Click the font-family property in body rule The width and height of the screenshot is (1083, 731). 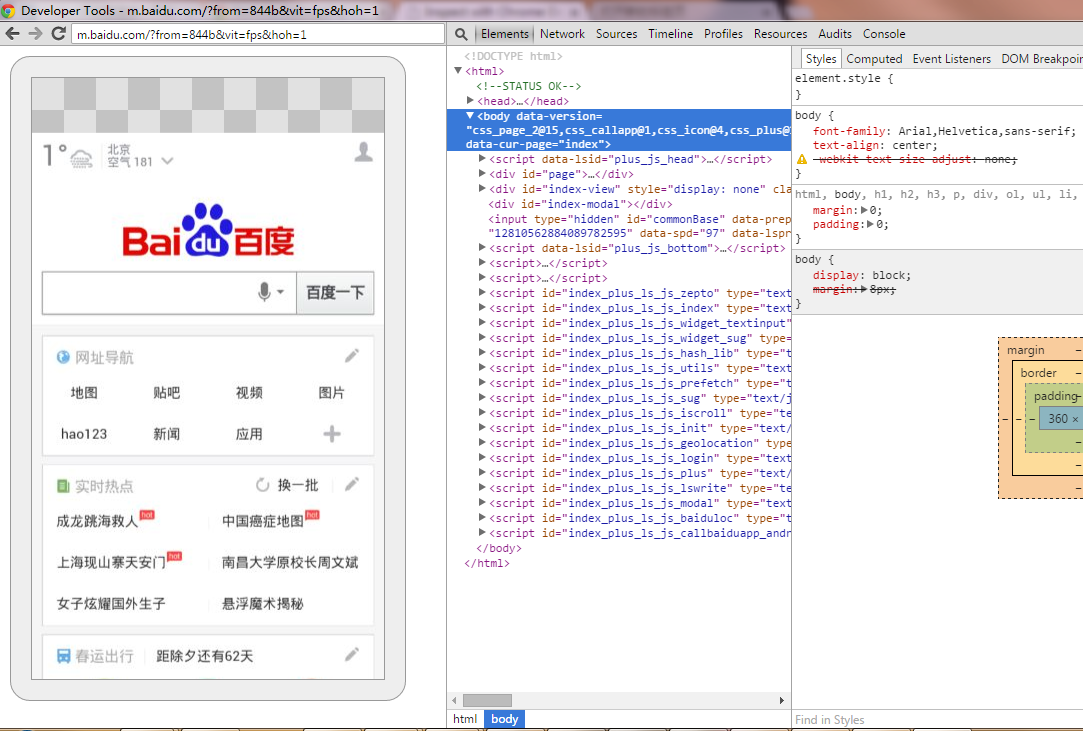[850, 131]
